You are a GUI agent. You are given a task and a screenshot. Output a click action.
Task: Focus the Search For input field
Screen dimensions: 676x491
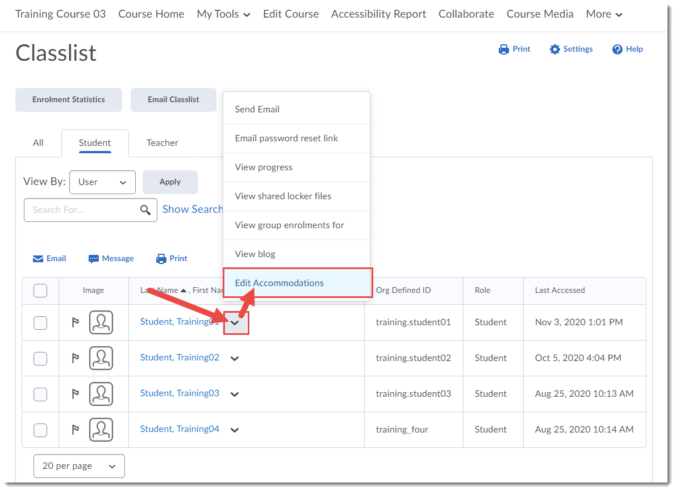point(91,210)
